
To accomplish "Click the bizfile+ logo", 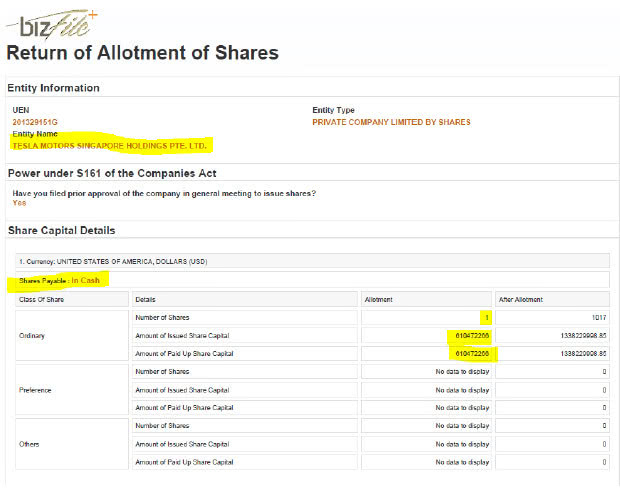I will tap(52, 25).
